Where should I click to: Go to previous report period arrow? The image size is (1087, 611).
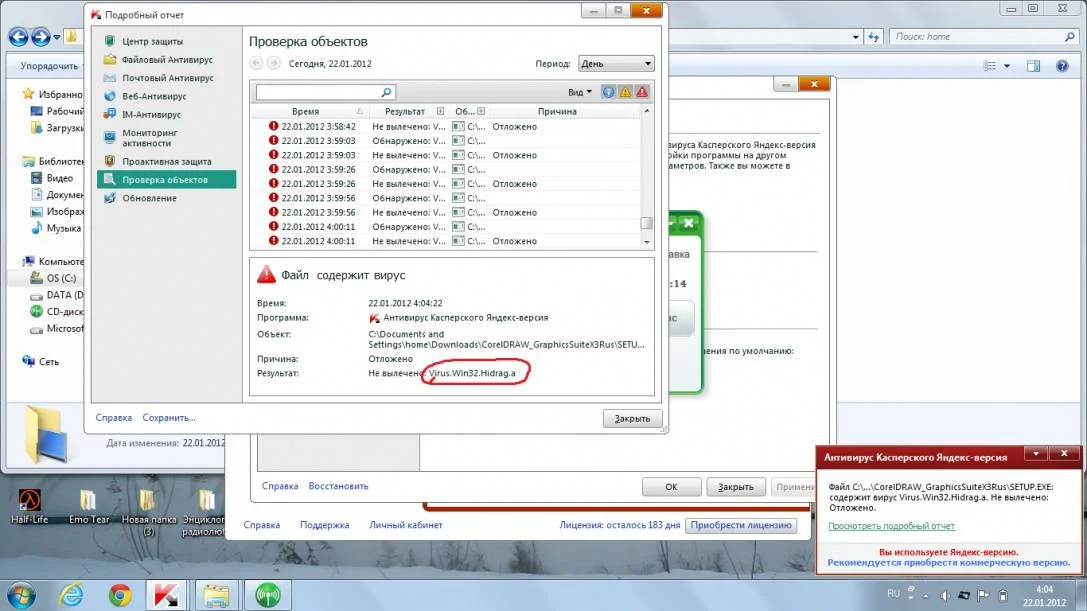(x=256, y=63)
